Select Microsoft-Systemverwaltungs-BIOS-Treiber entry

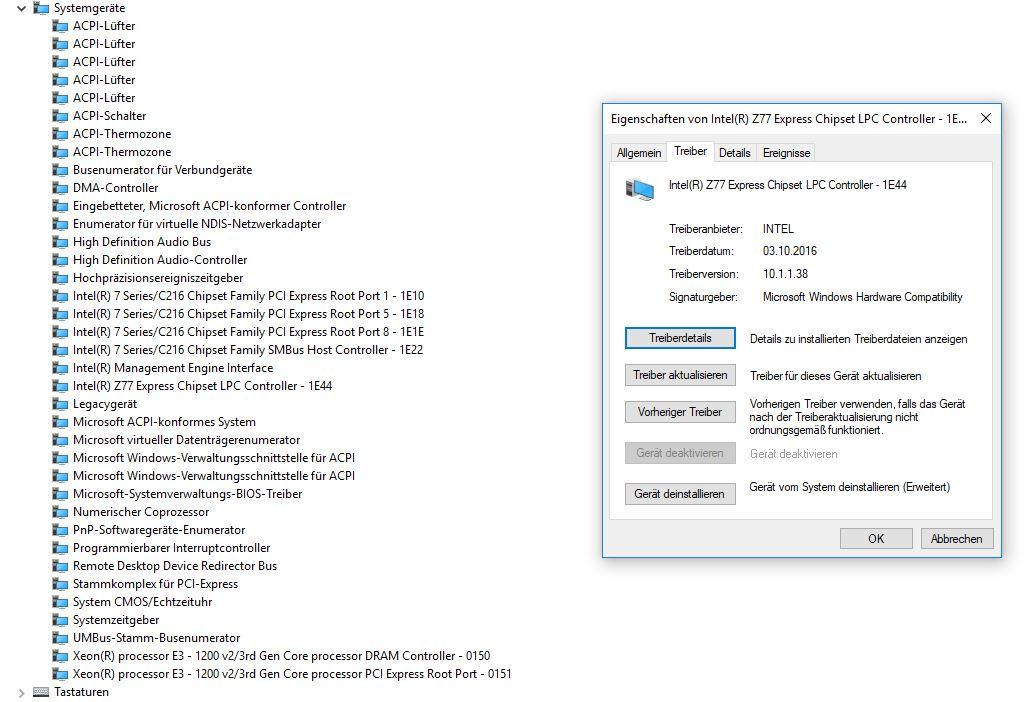[187, 494]
